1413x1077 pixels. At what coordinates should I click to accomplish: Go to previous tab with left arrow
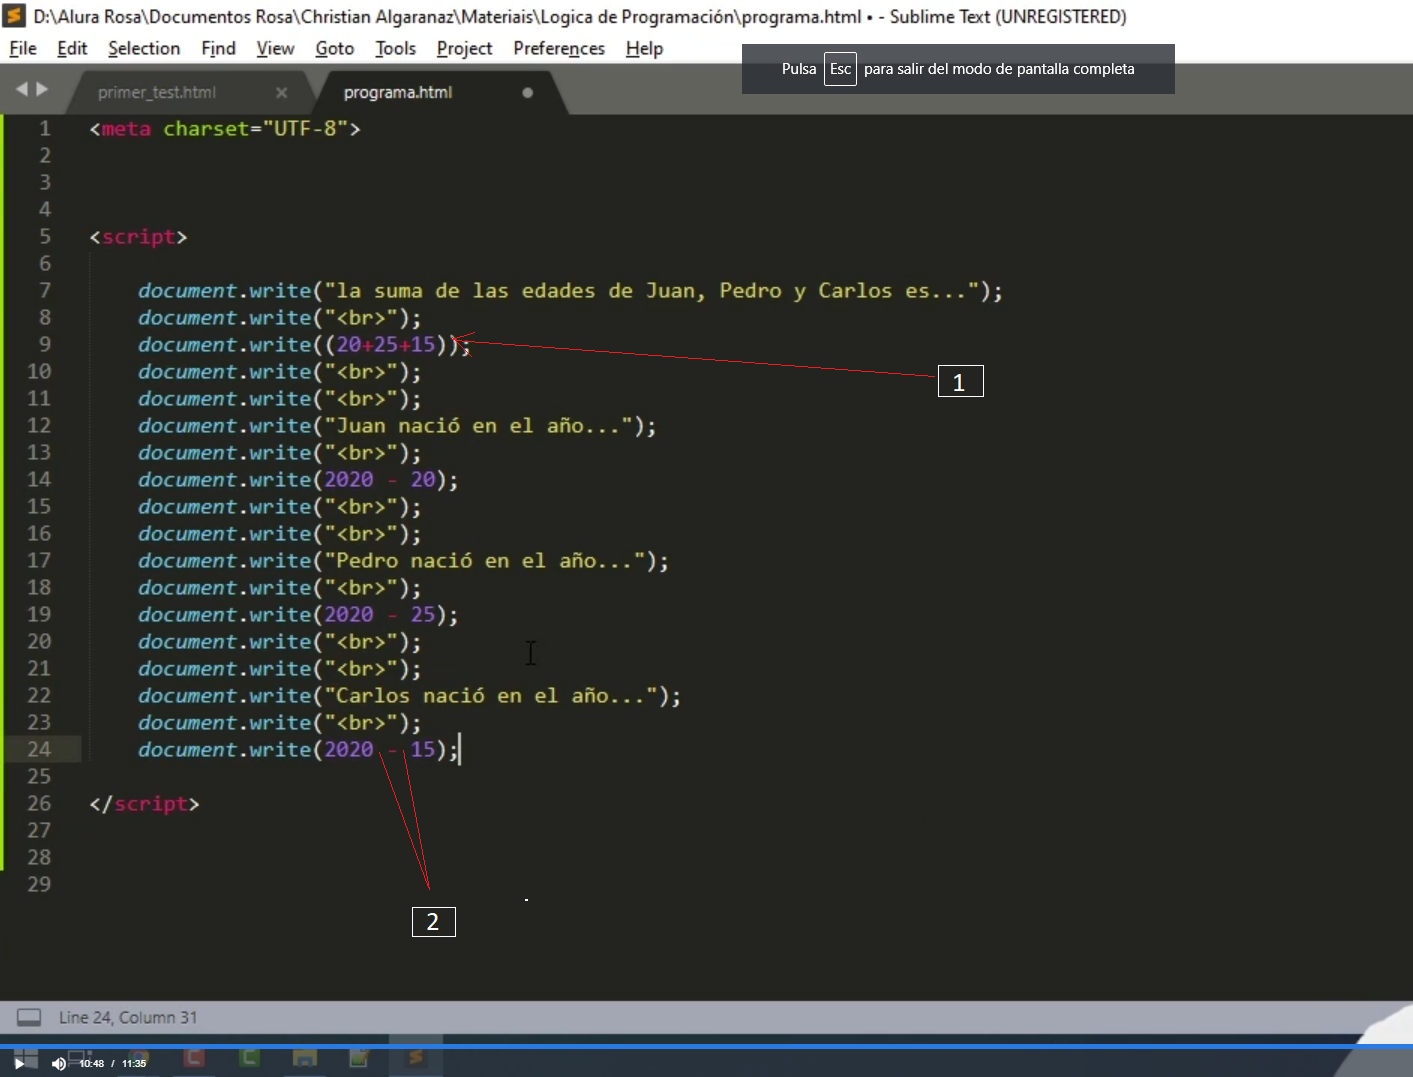[22, 89]
